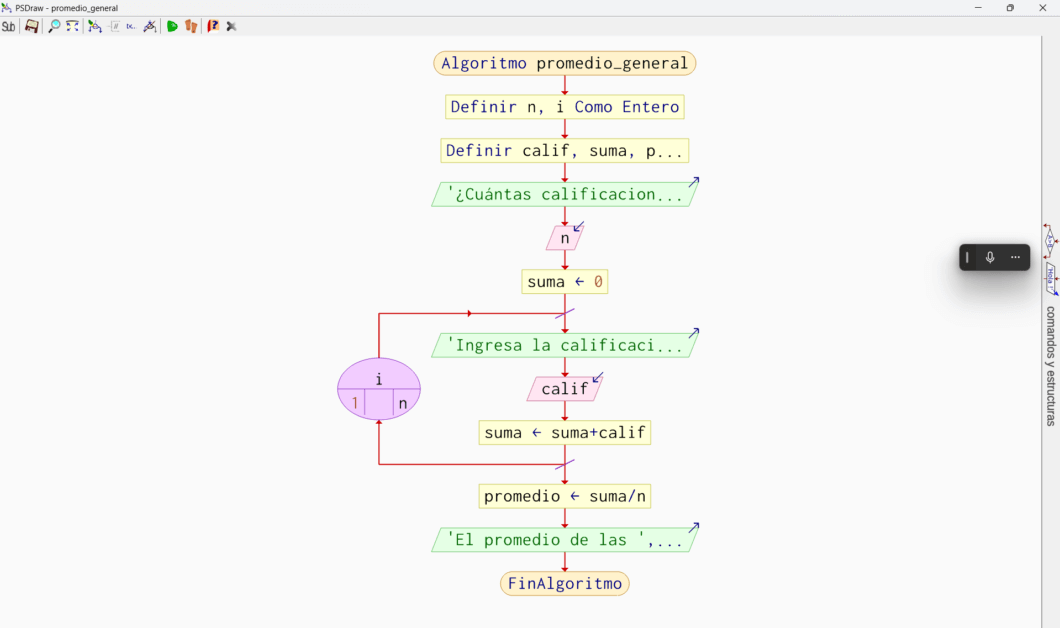This screenshot has height=628, width=1060.
Task: Toggle shortened text display in blocks
Action: [131, 27]
